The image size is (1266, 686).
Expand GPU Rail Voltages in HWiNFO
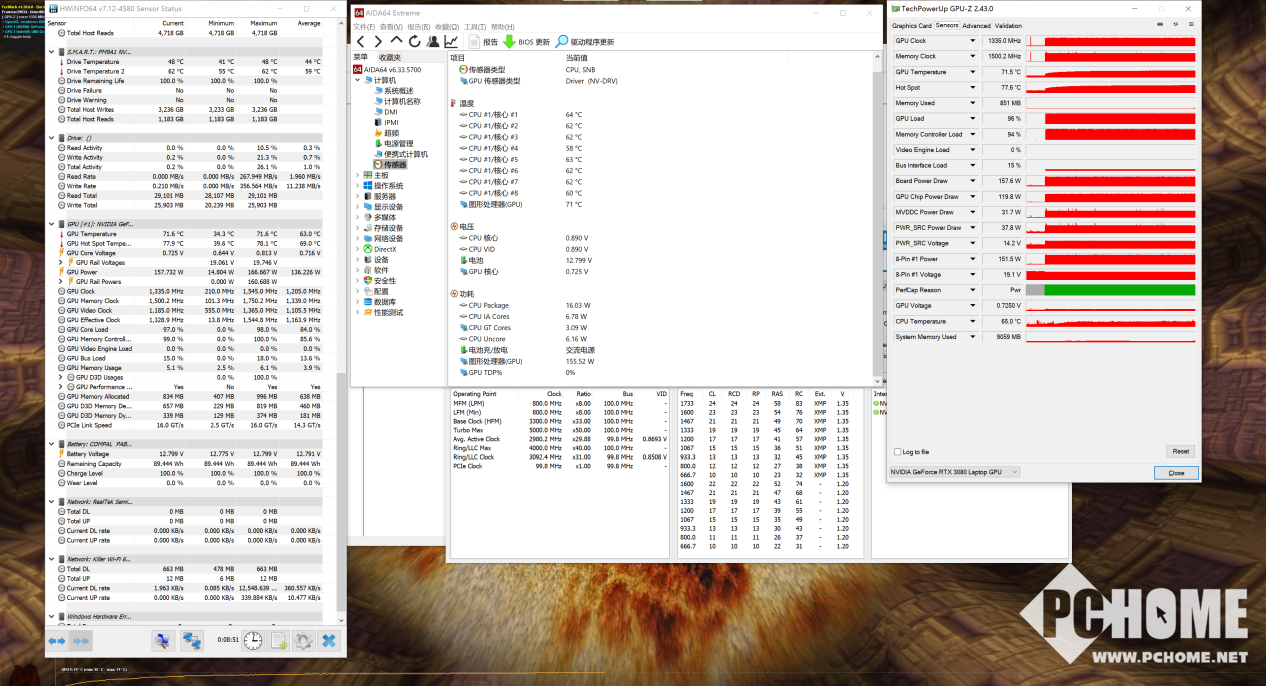pyautogui.click(x=60, y=263)
